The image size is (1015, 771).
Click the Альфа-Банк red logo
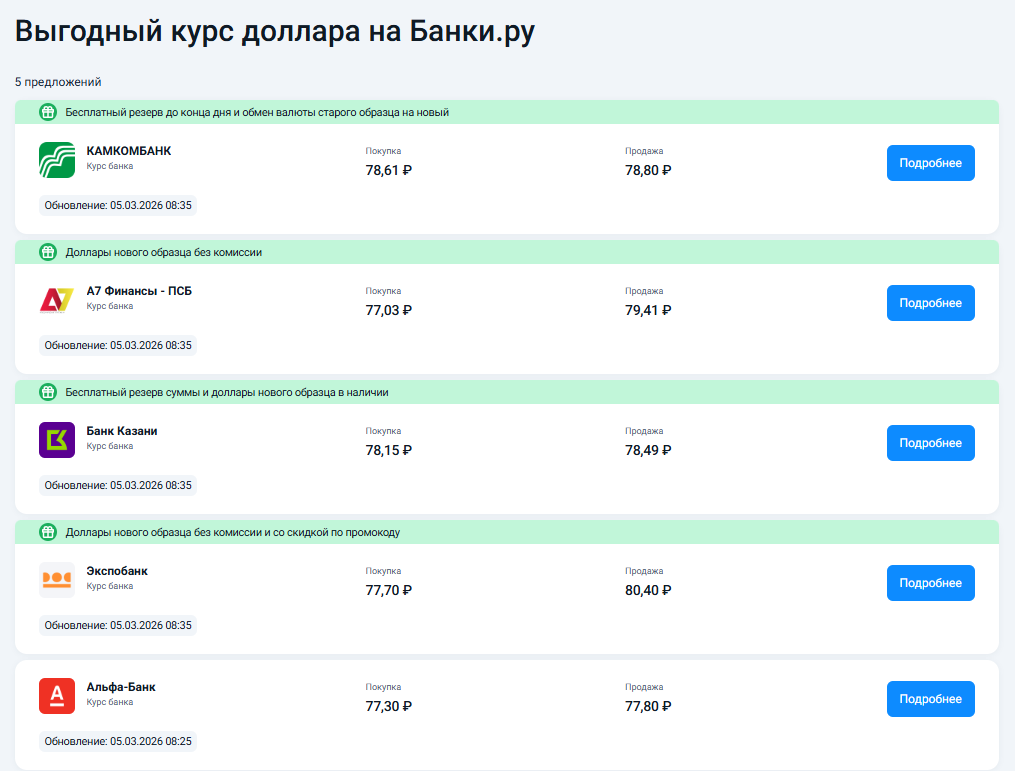(56, 696)
